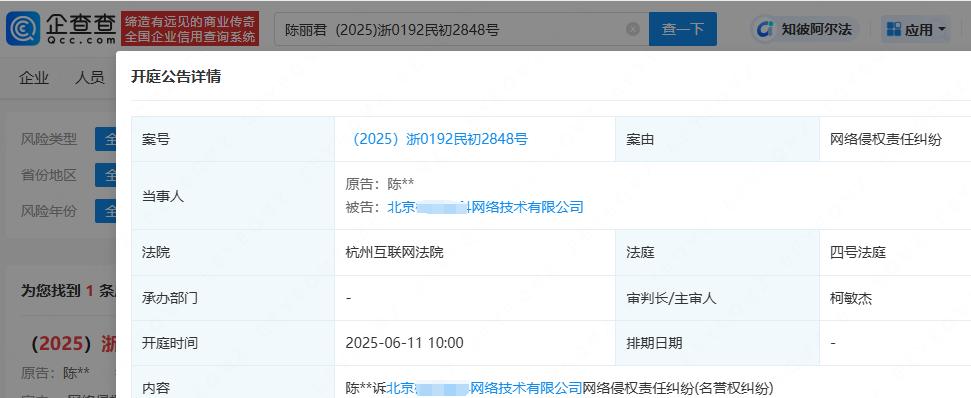Image resolution: width=971 pixels, height=398 pixels.
Task: Select the 承办部门 label cell
Action: pyautogui.click(x=233, y=298)
